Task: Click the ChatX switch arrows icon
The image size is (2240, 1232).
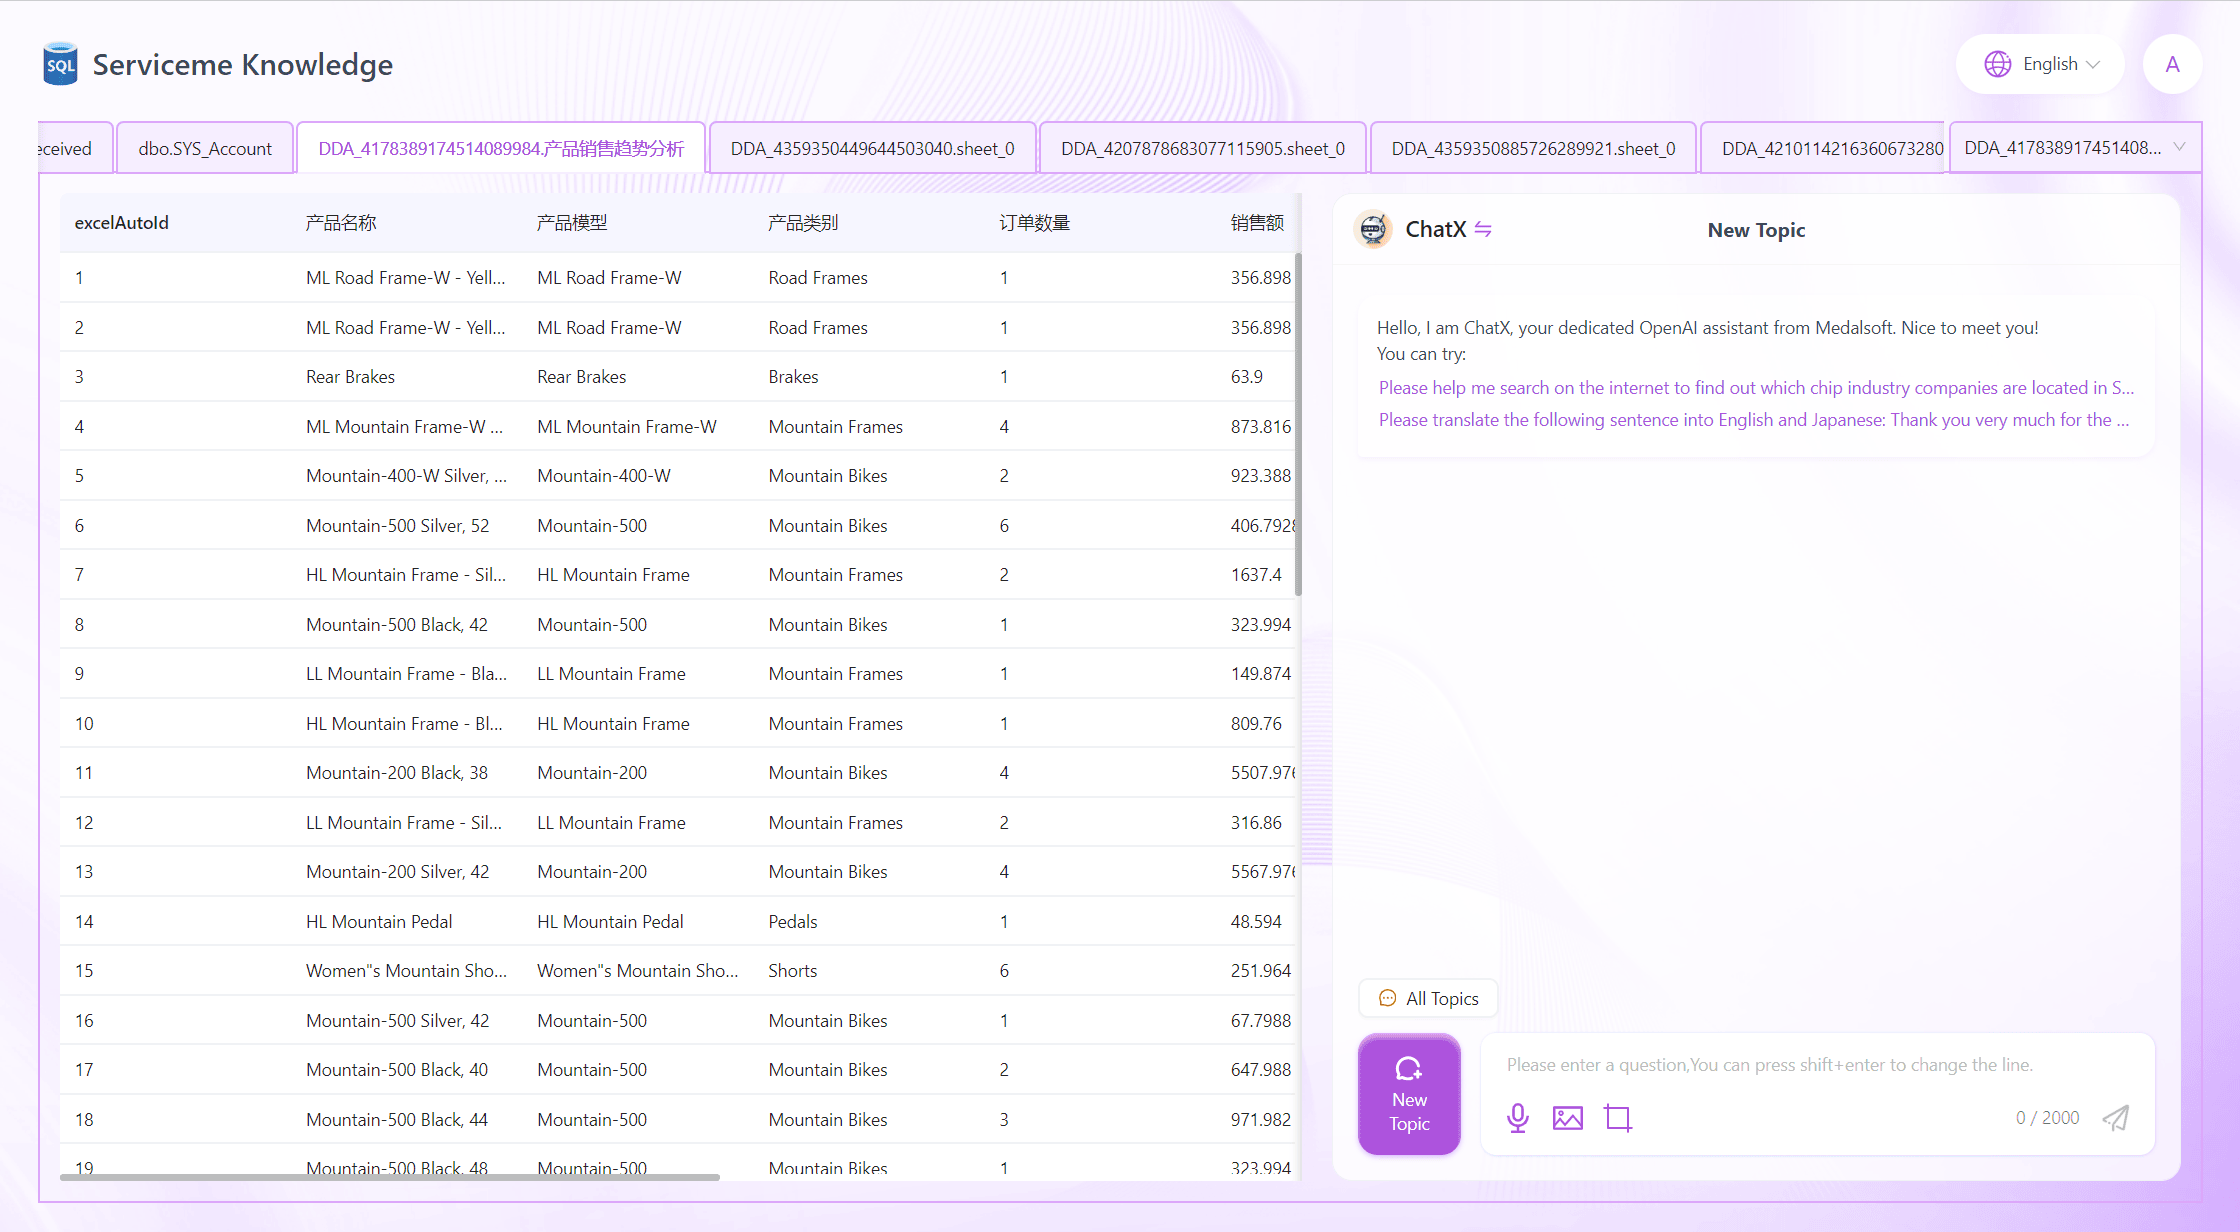Action: (1483, 229)
